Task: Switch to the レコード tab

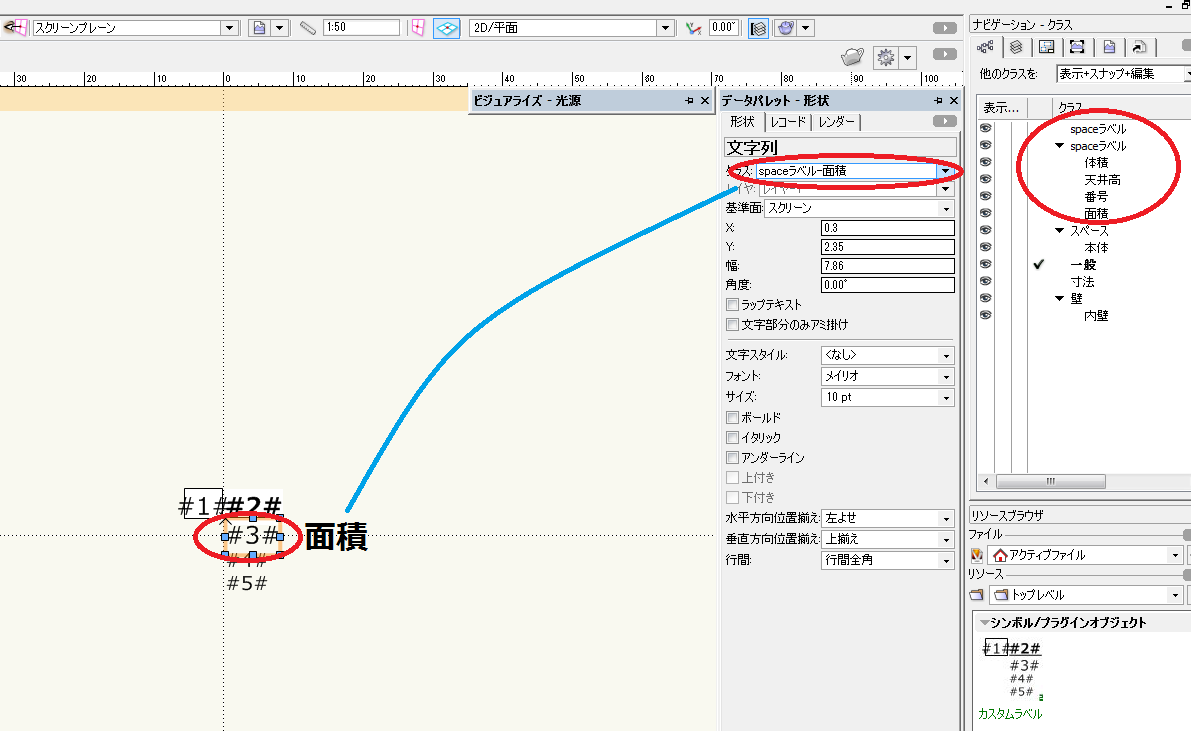Action: [788, 122]
